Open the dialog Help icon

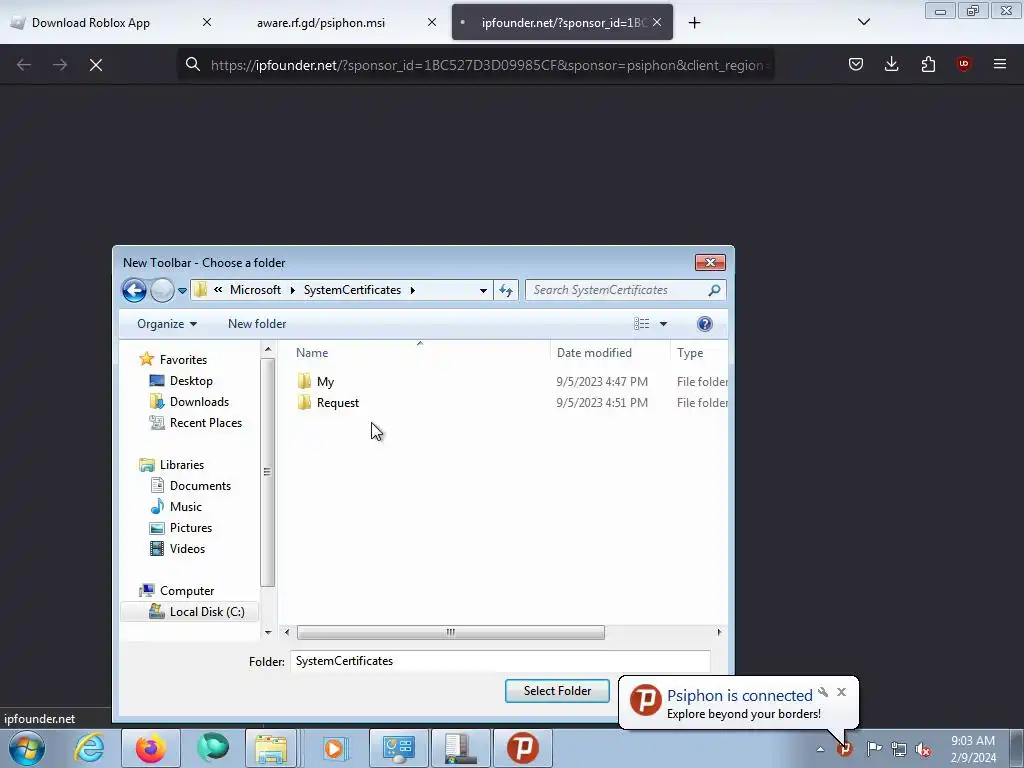(x=705, y=324)
